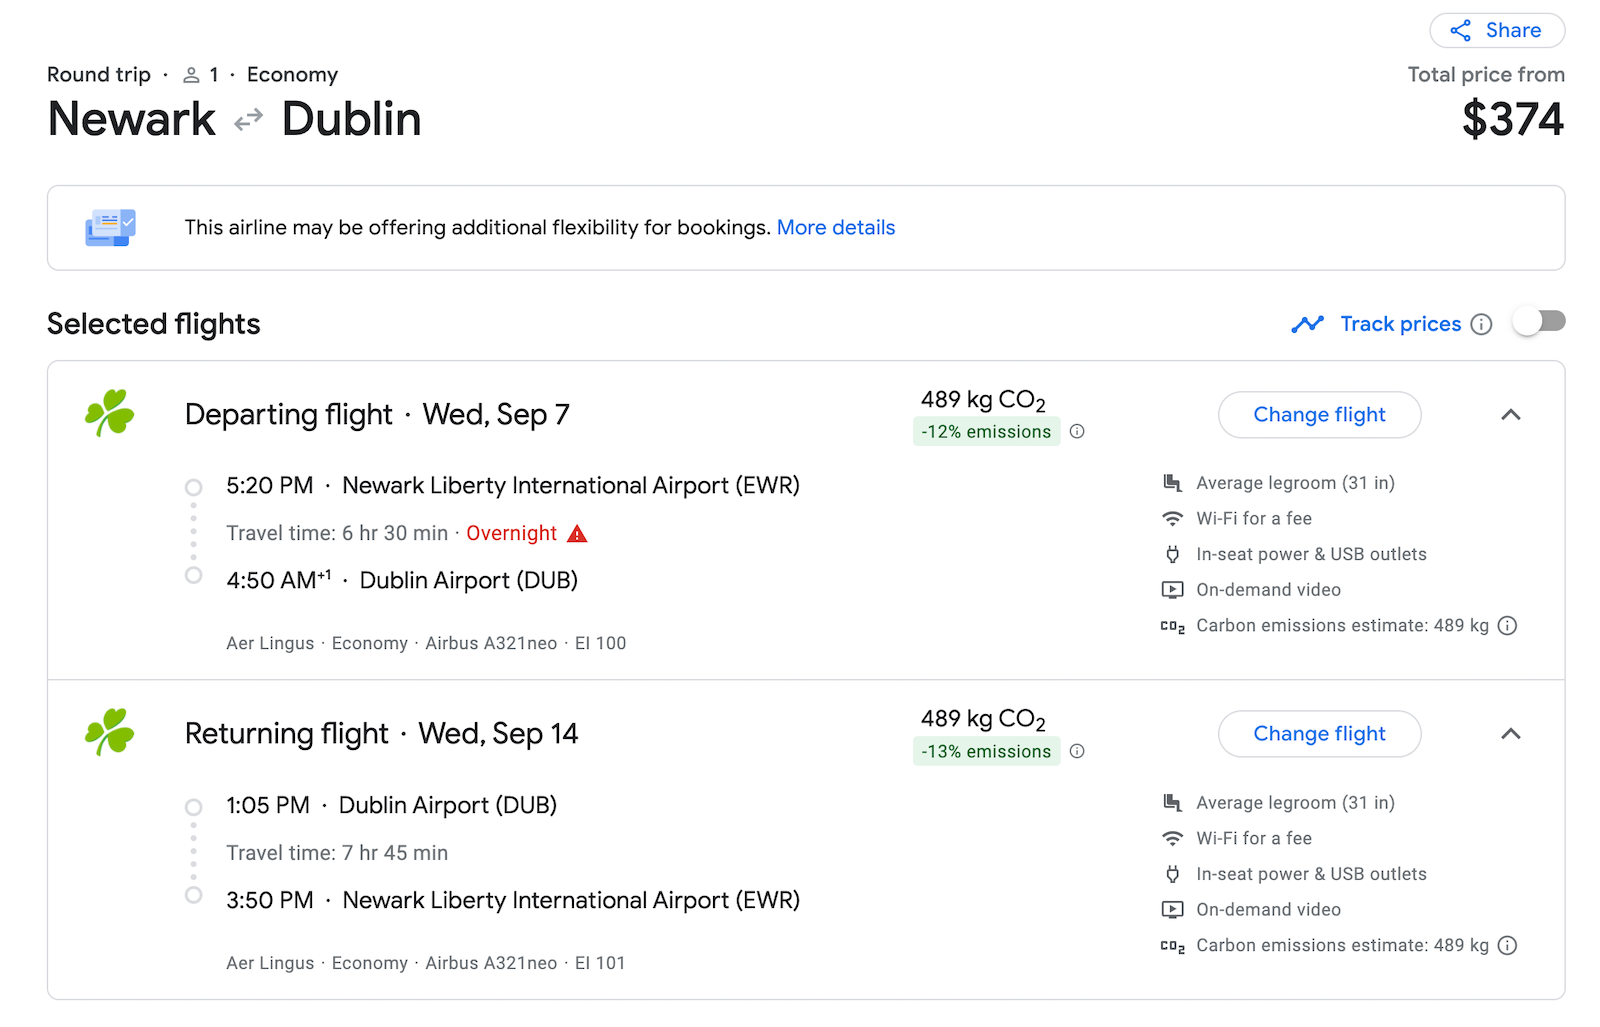The width and height of the screenshot is (1600, 1027).
Task: Enable the Track prices toggle
Action: [x=1539, y=322]
